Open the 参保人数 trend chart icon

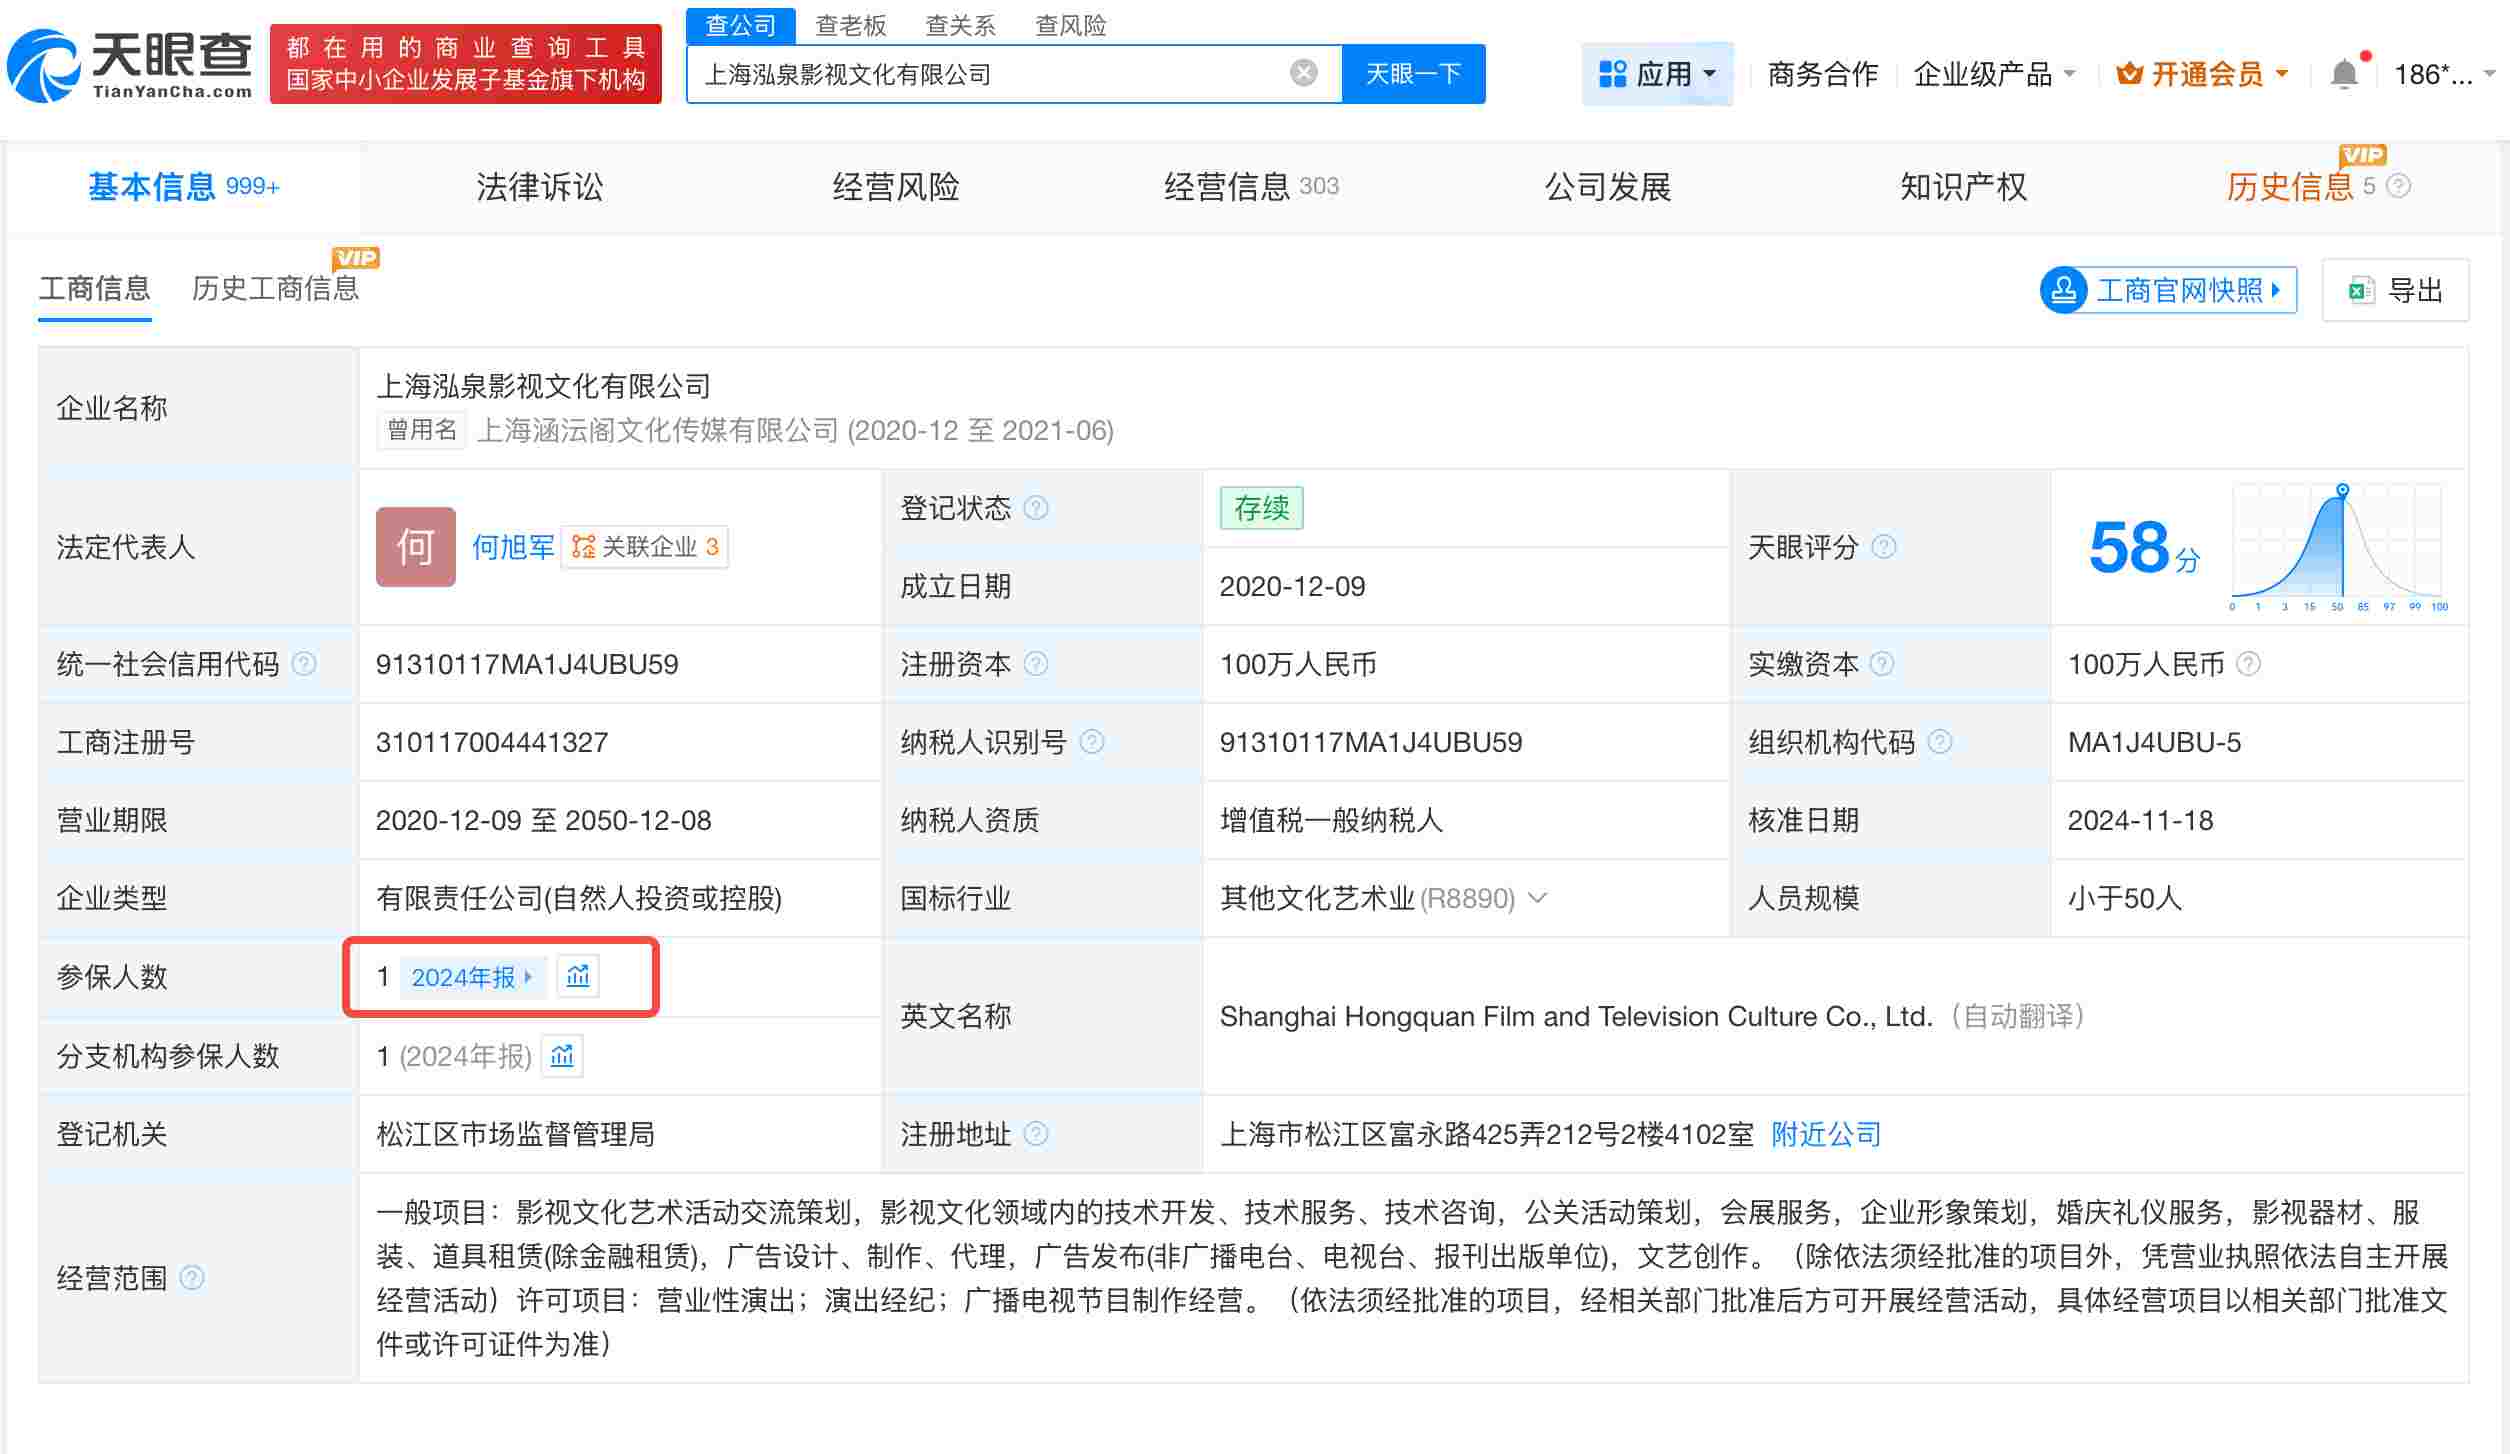pos(578,976)
